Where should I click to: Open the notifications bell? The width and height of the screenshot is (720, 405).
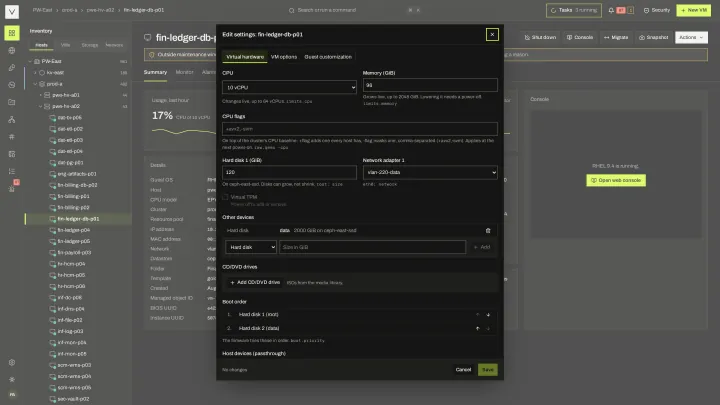click(611, 10)
